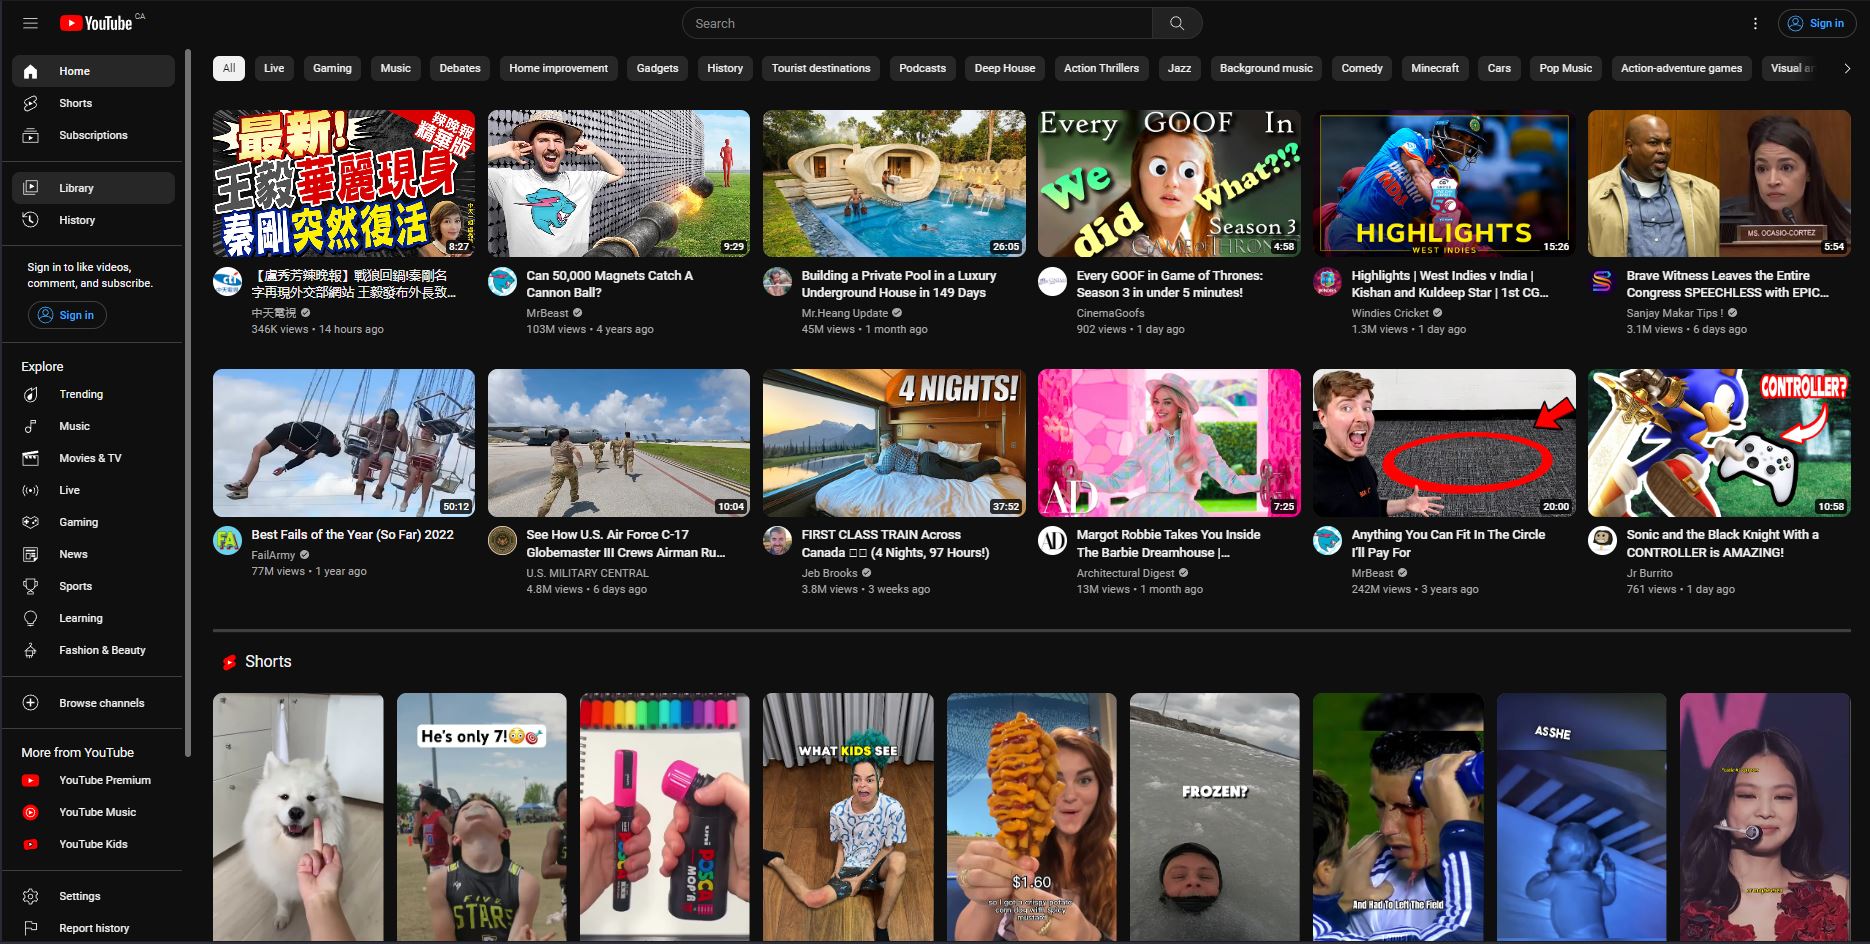
Task: Select the All filter chip
Action: [x=229, y=68]
